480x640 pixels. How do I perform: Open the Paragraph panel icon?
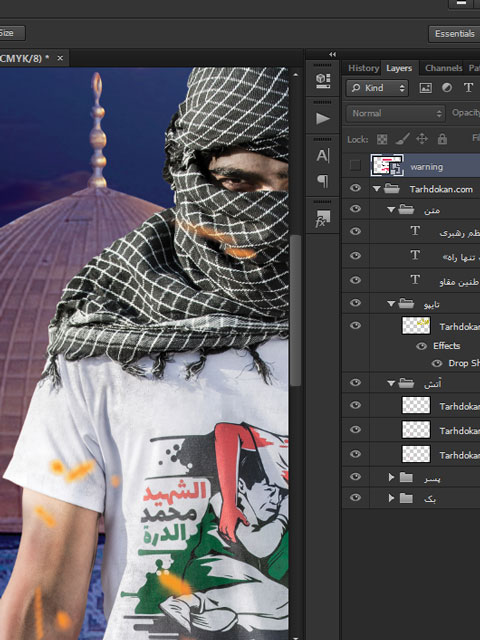322,181
